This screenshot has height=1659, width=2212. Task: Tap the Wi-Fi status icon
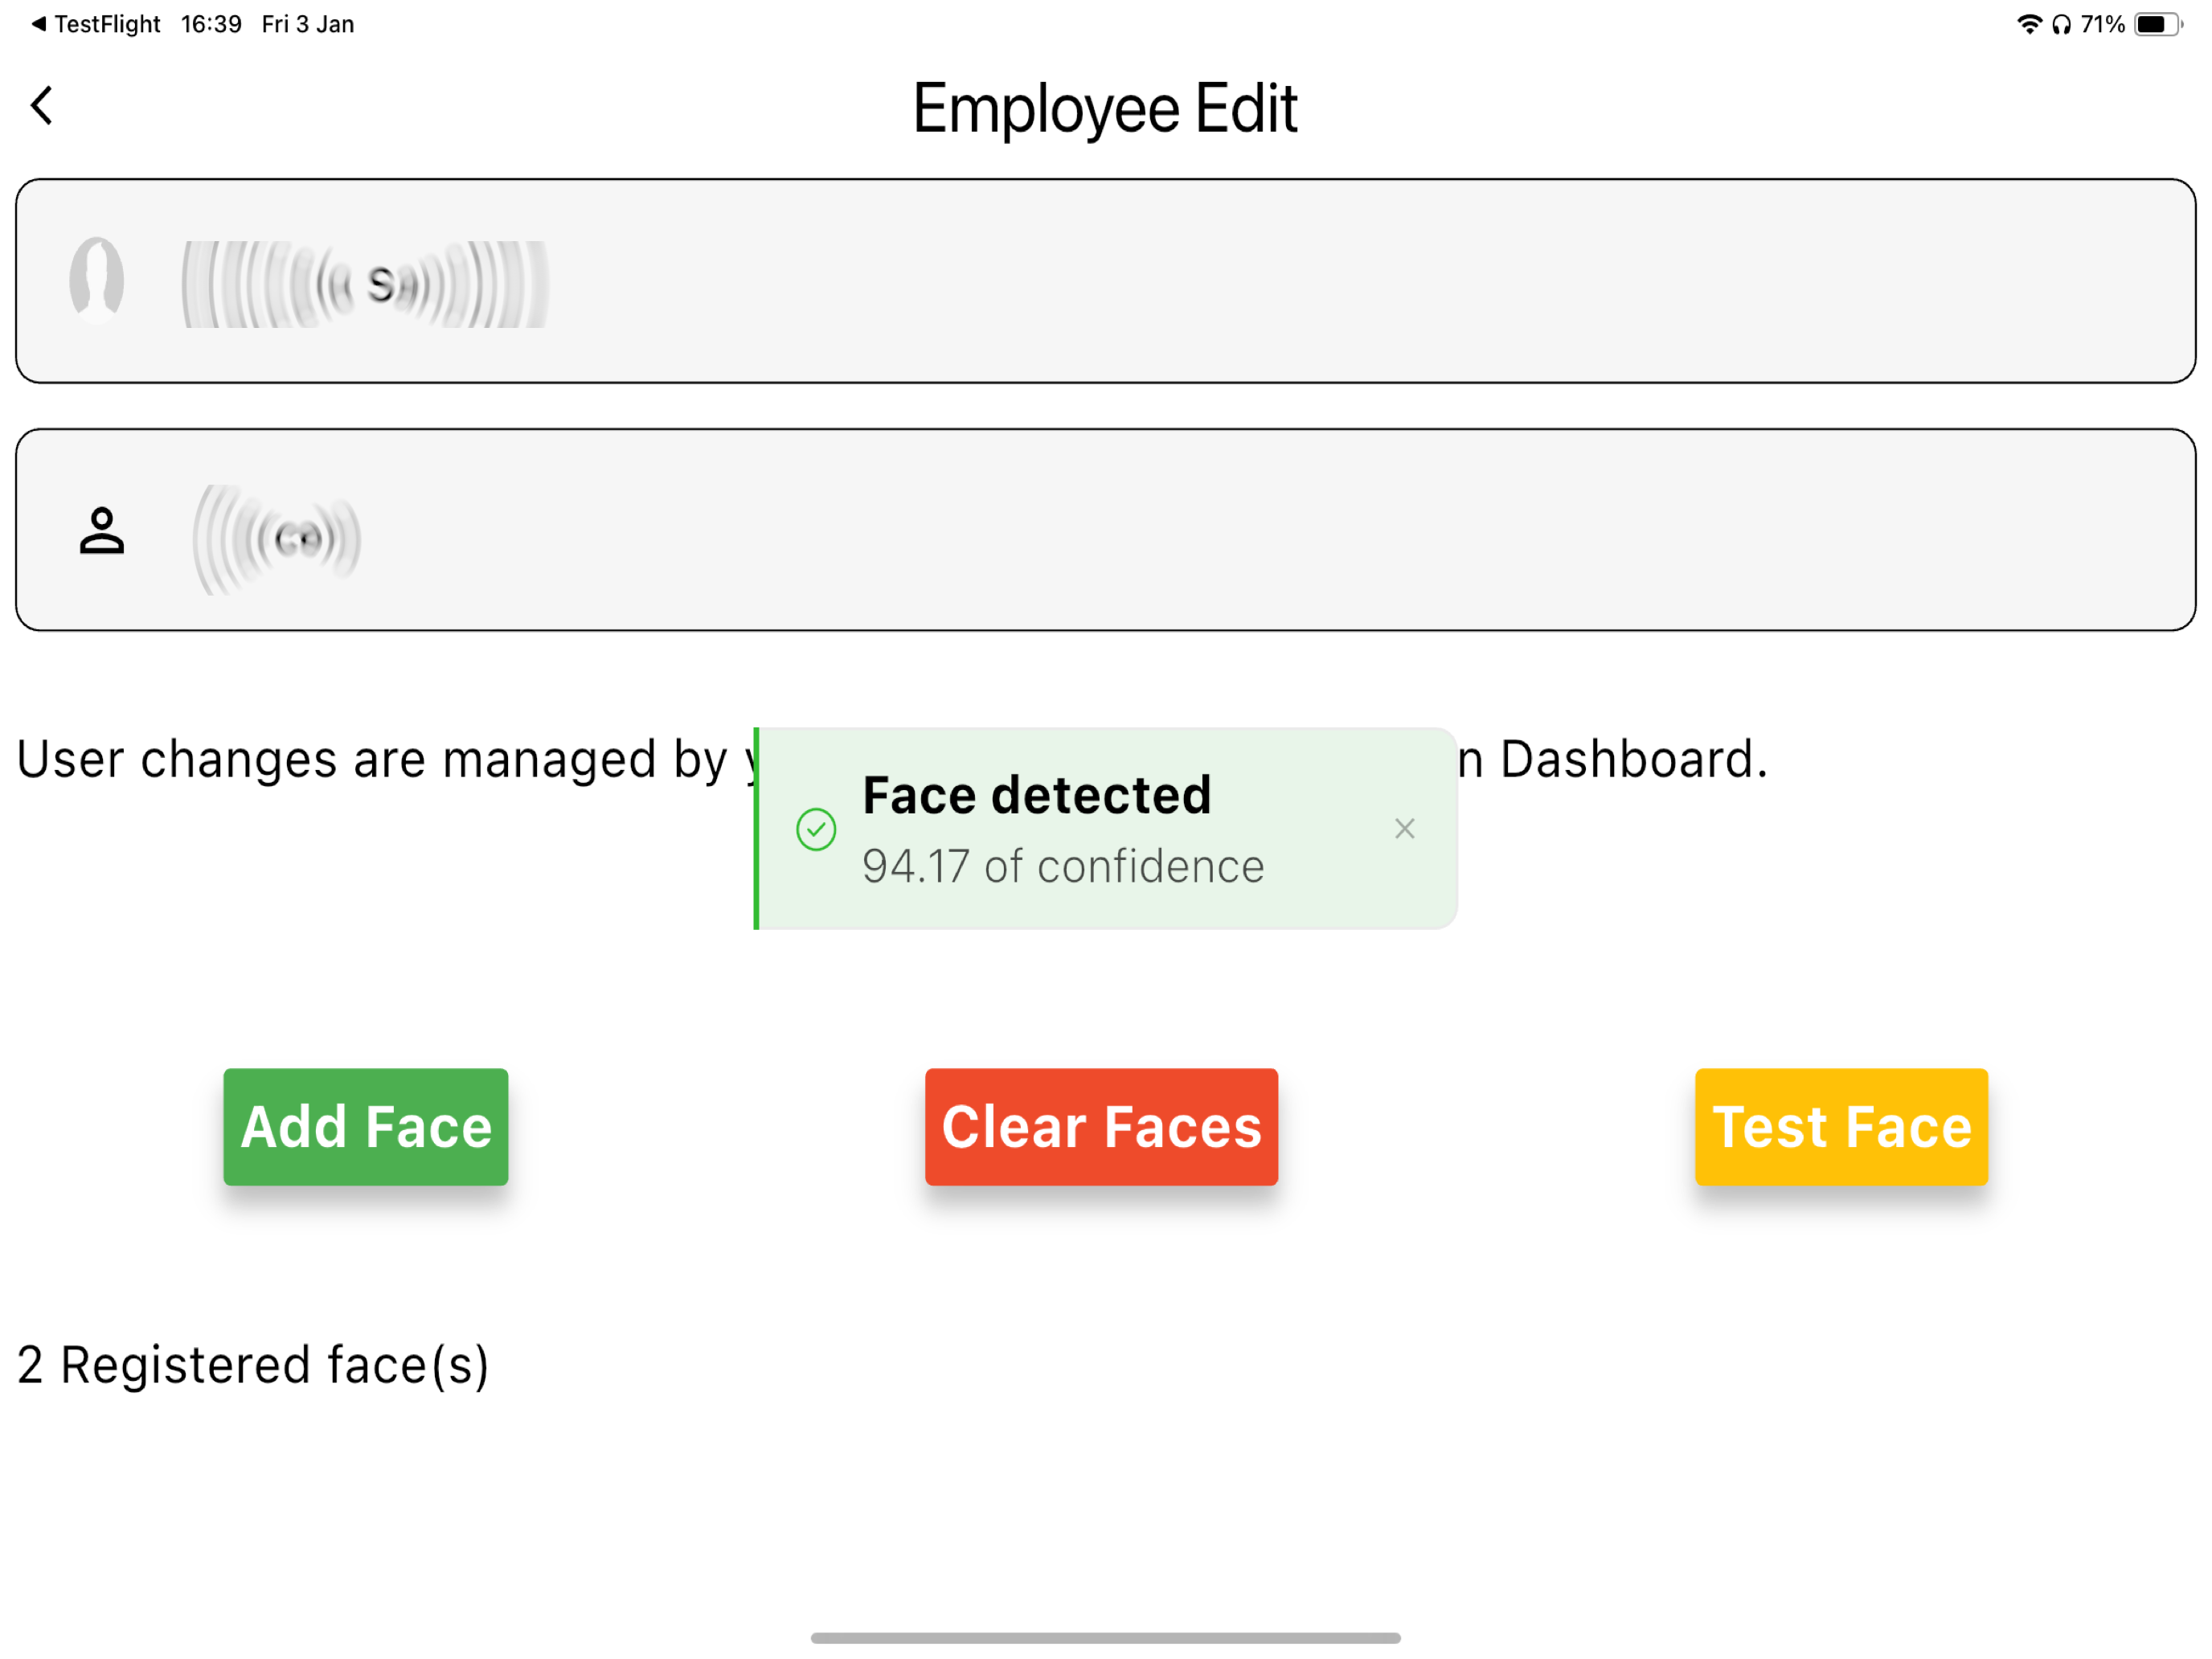click(x=2029, y=24)
